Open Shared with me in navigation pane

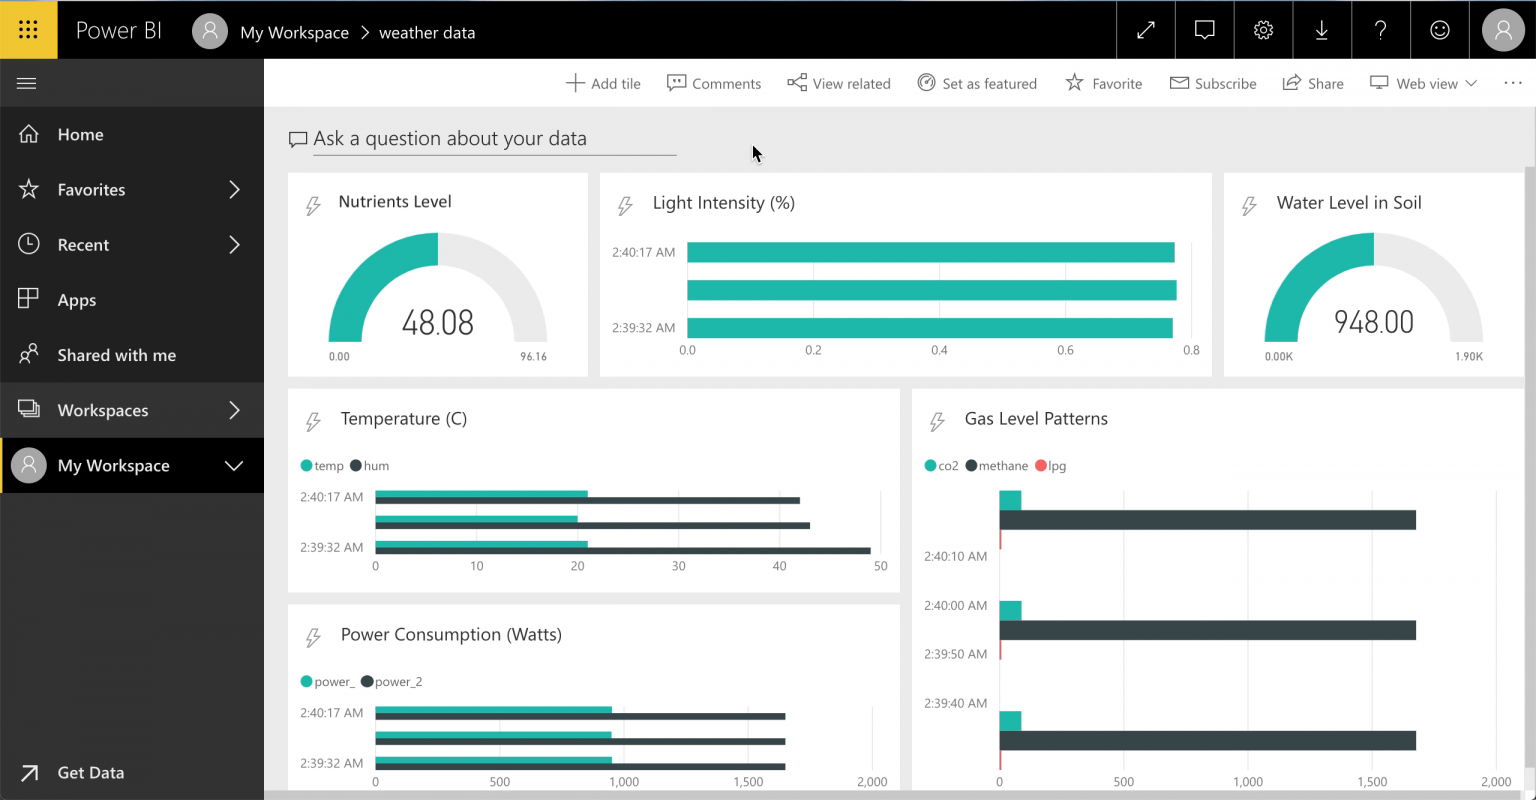coord(132,354)
